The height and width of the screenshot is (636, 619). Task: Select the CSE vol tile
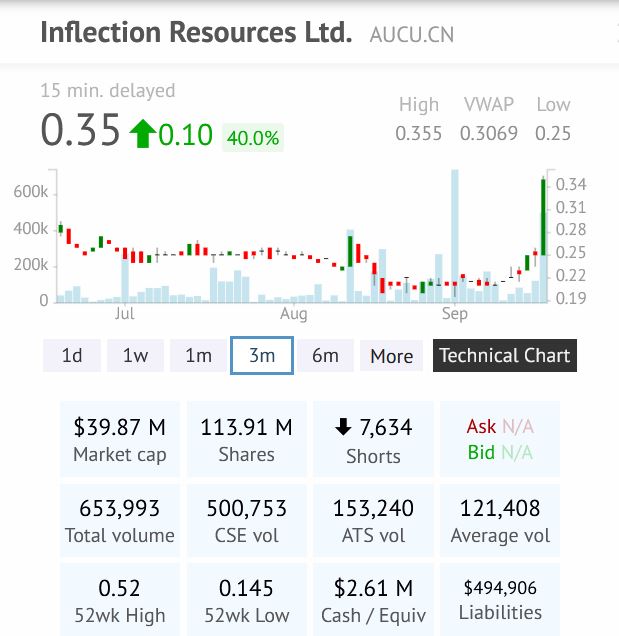[x=246, y=521]
